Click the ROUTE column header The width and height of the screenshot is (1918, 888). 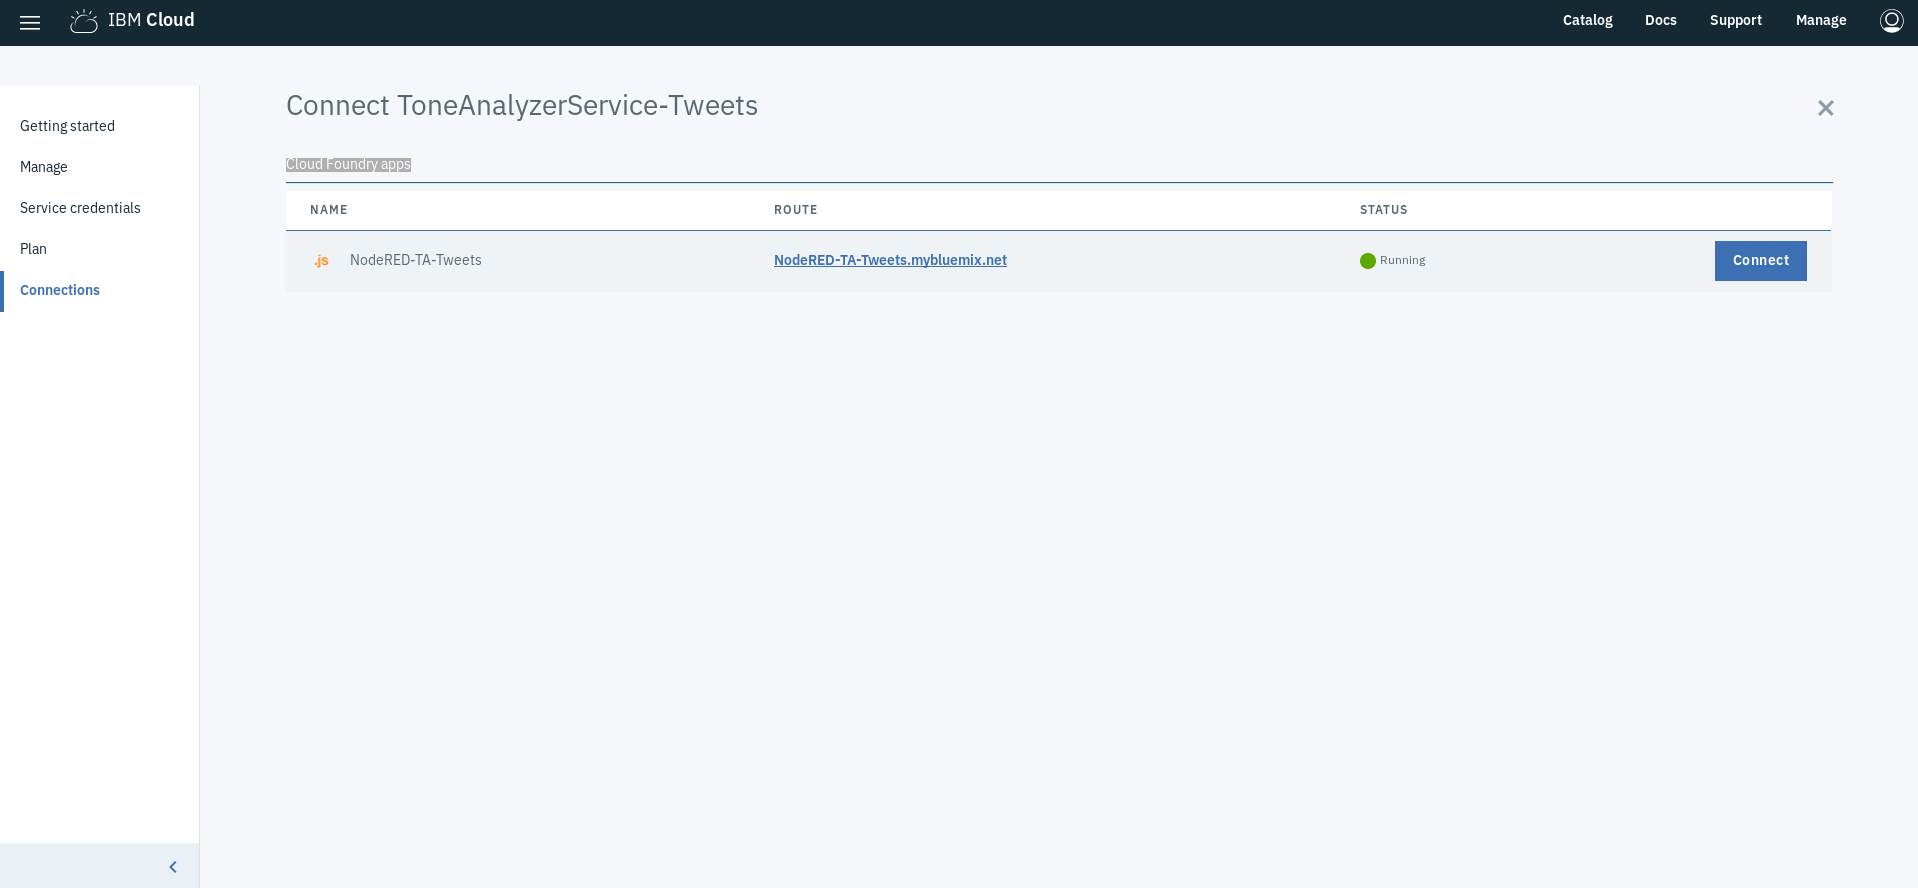tap(796, 210)
